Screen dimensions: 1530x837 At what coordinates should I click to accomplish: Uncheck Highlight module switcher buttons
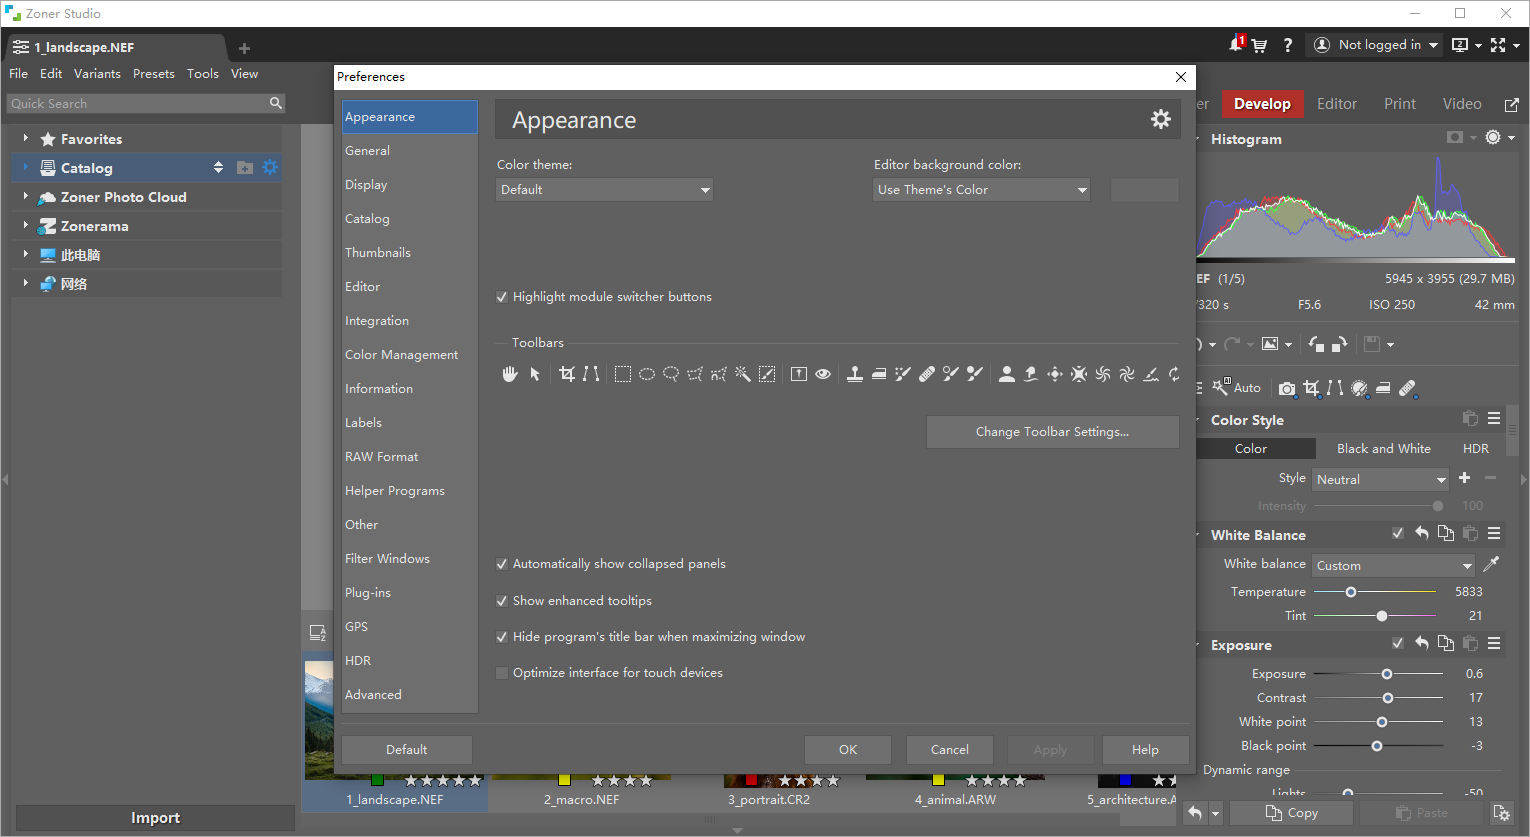(502, 297)
